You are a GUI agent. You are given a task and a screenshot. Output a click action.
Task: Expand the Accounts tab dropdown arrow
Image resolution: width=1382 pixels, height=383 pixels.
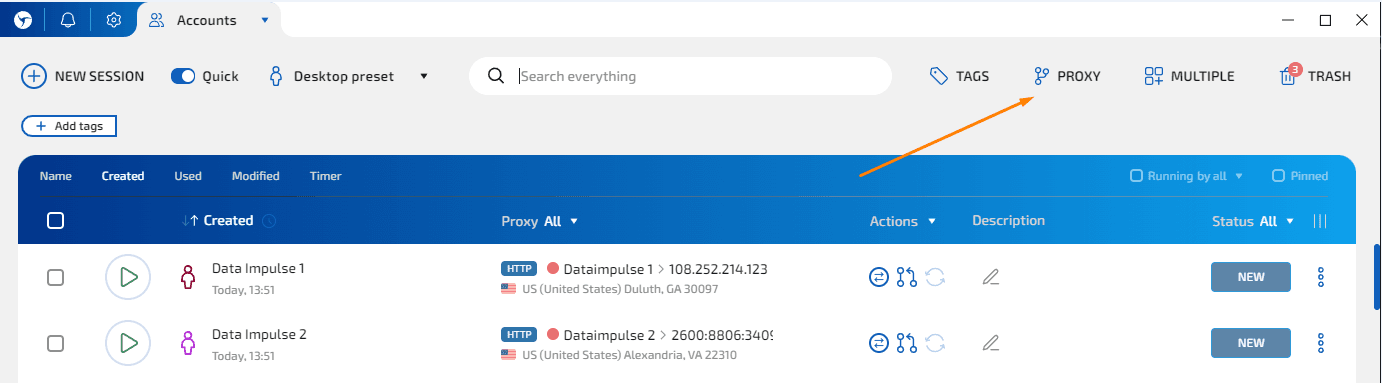pos(264,20)
